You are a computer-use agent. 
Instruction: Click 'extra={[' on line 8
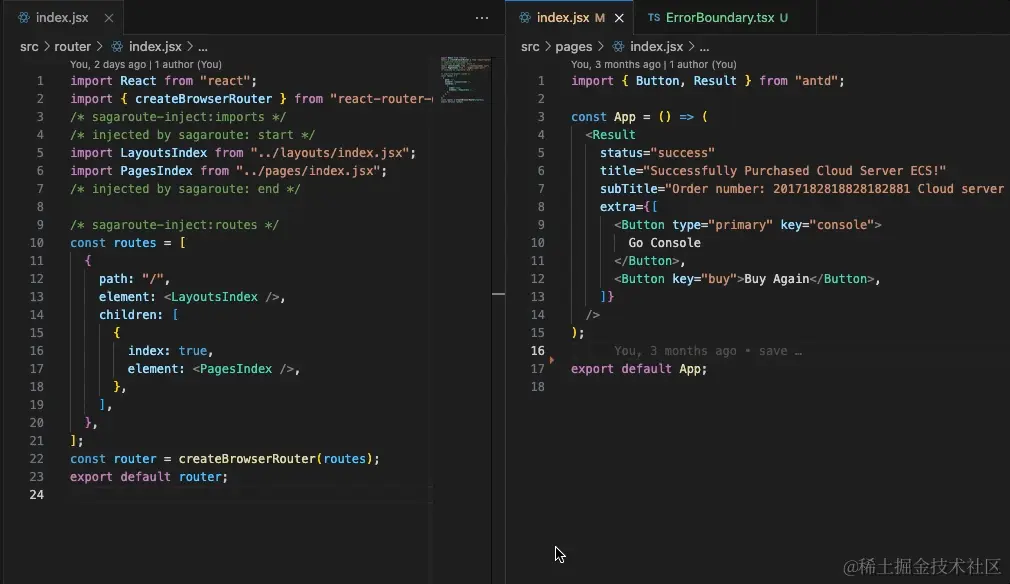629,207
